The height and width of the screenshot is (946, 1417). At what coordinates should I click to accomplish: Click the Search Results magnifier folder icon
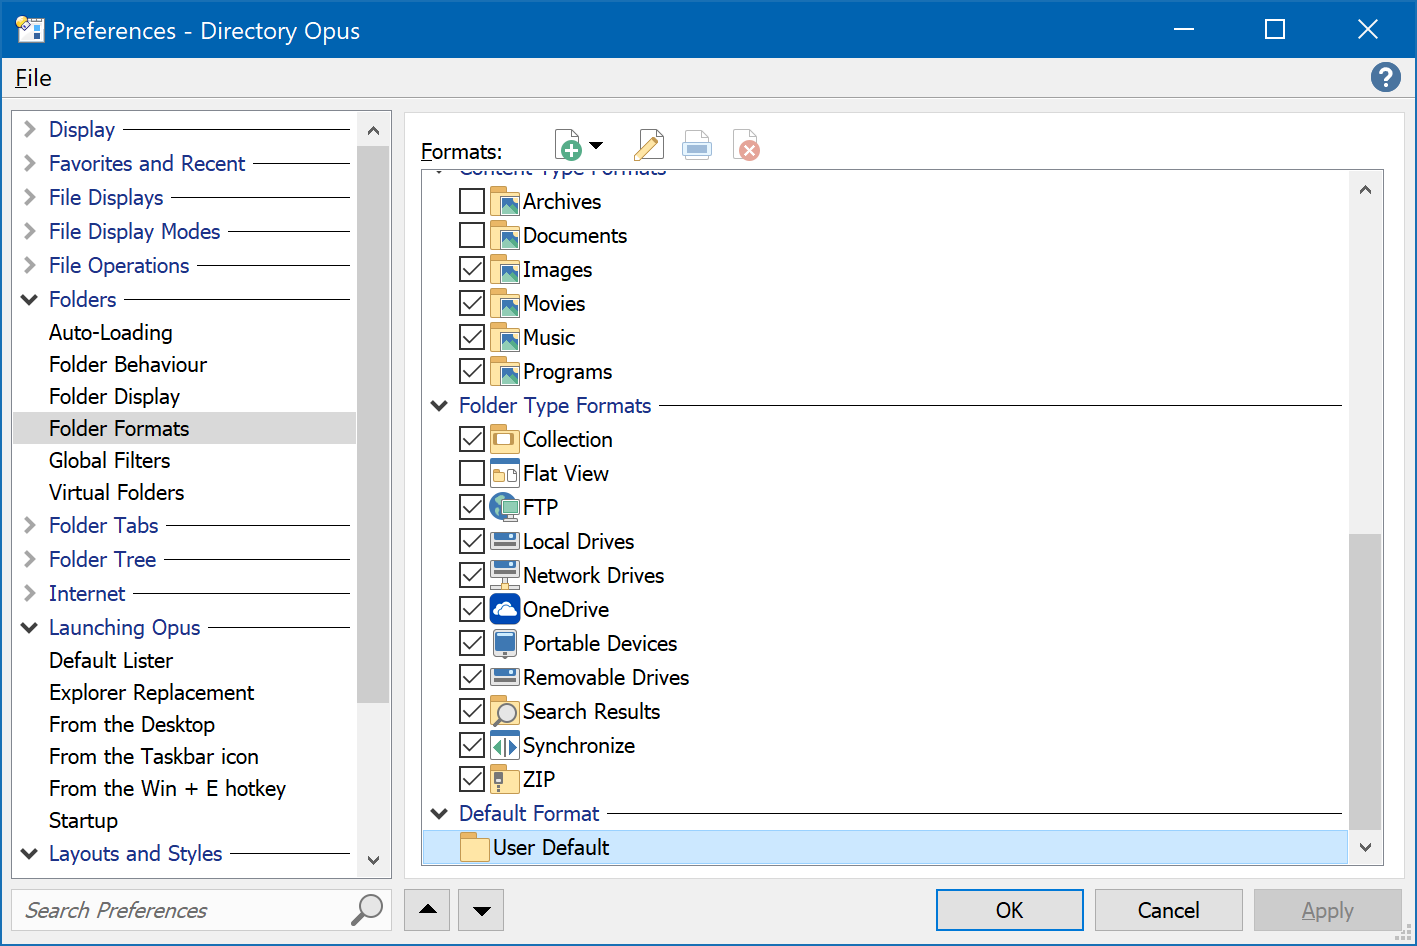coord(505,711)
